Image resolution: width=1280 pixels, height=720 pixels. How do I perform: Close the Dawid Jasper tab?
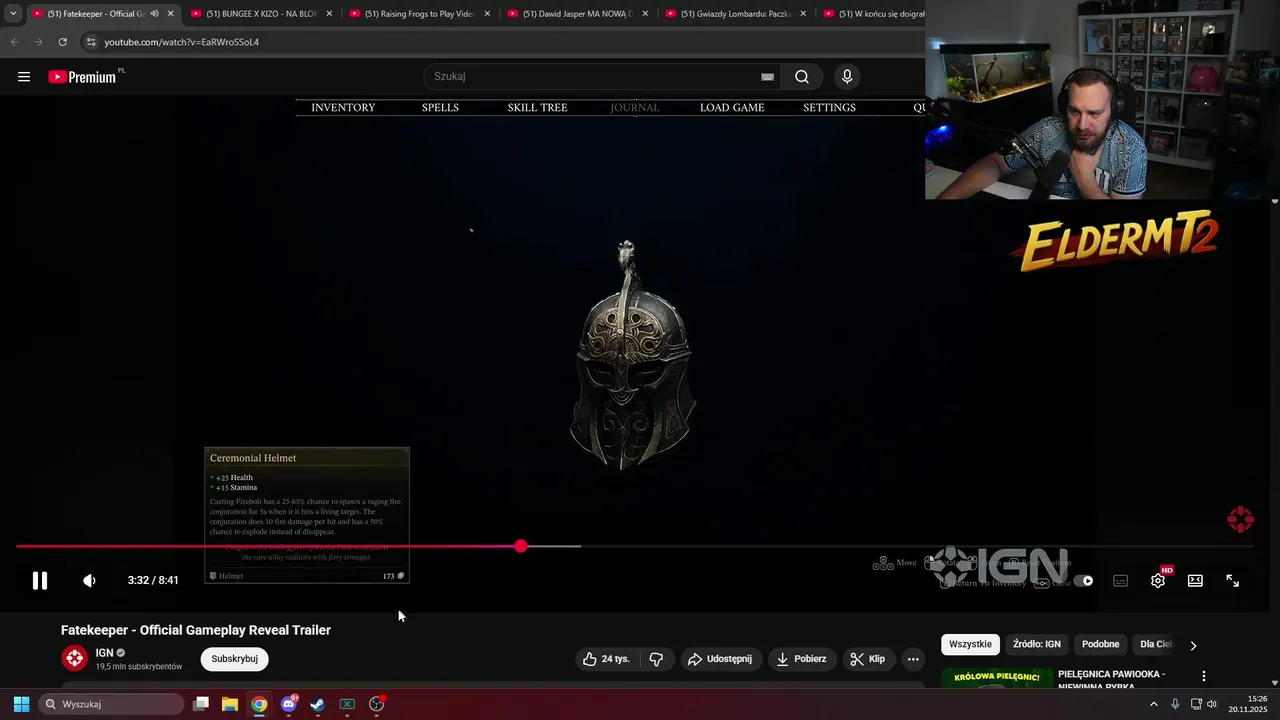645,14
